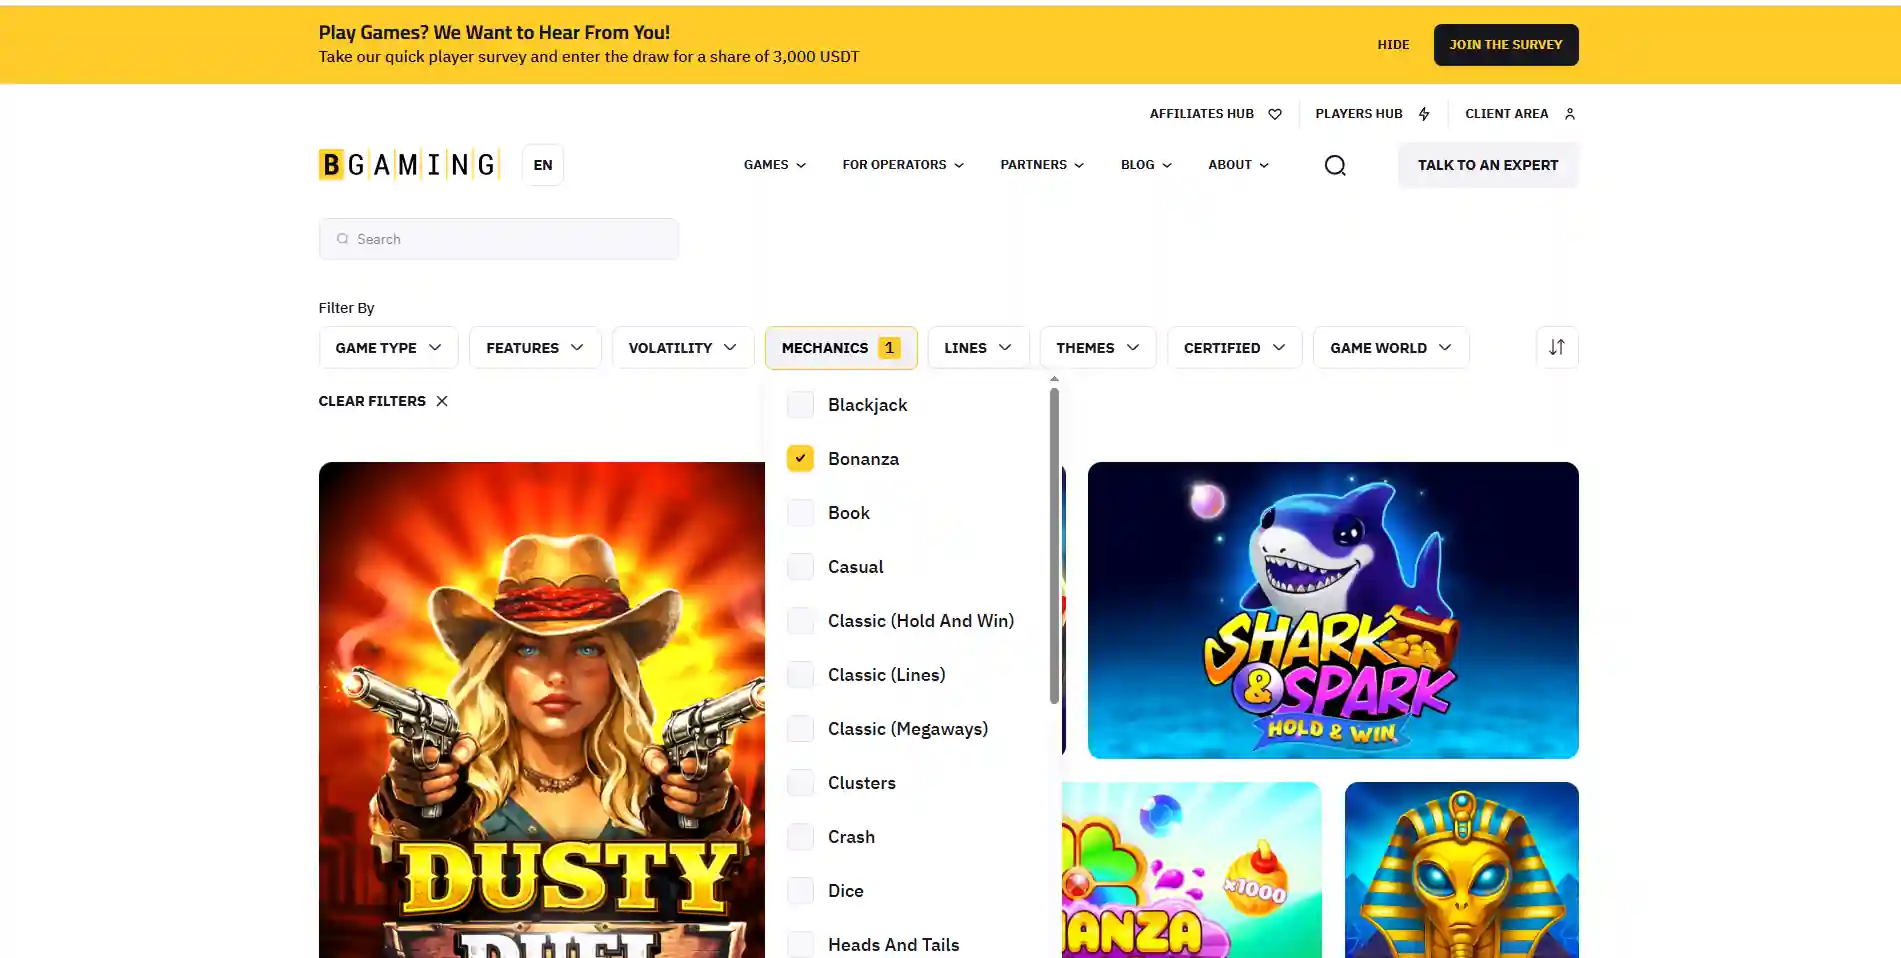Check the Book mechanics checkbox

point(800,513)
